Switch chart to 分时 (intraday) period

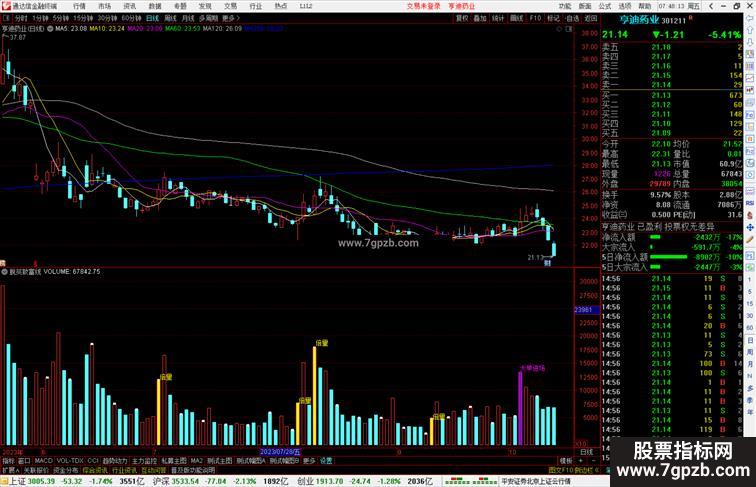(21, 18)
